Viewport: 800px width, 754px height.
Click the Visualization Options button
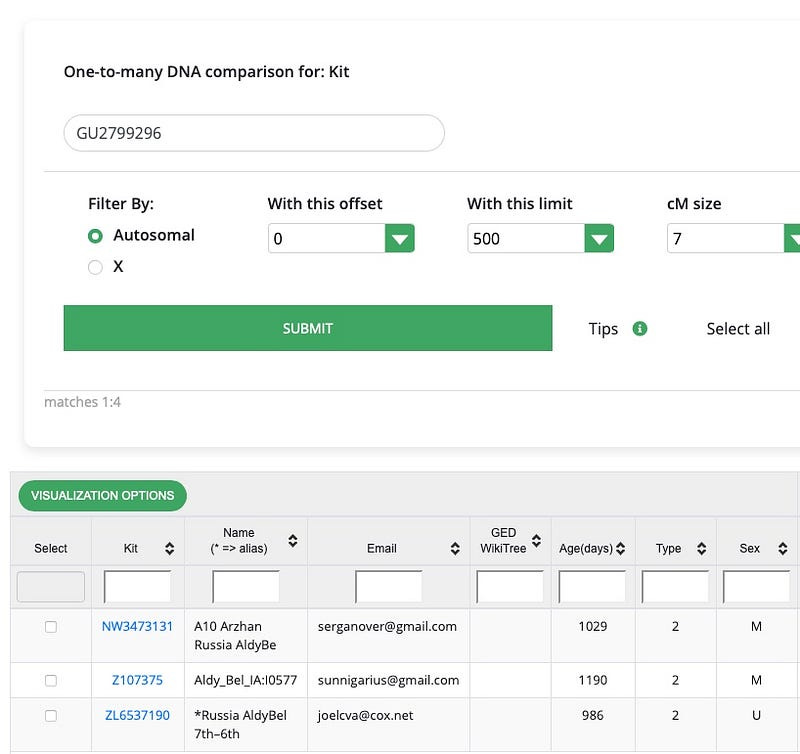[x=103, y=495]
